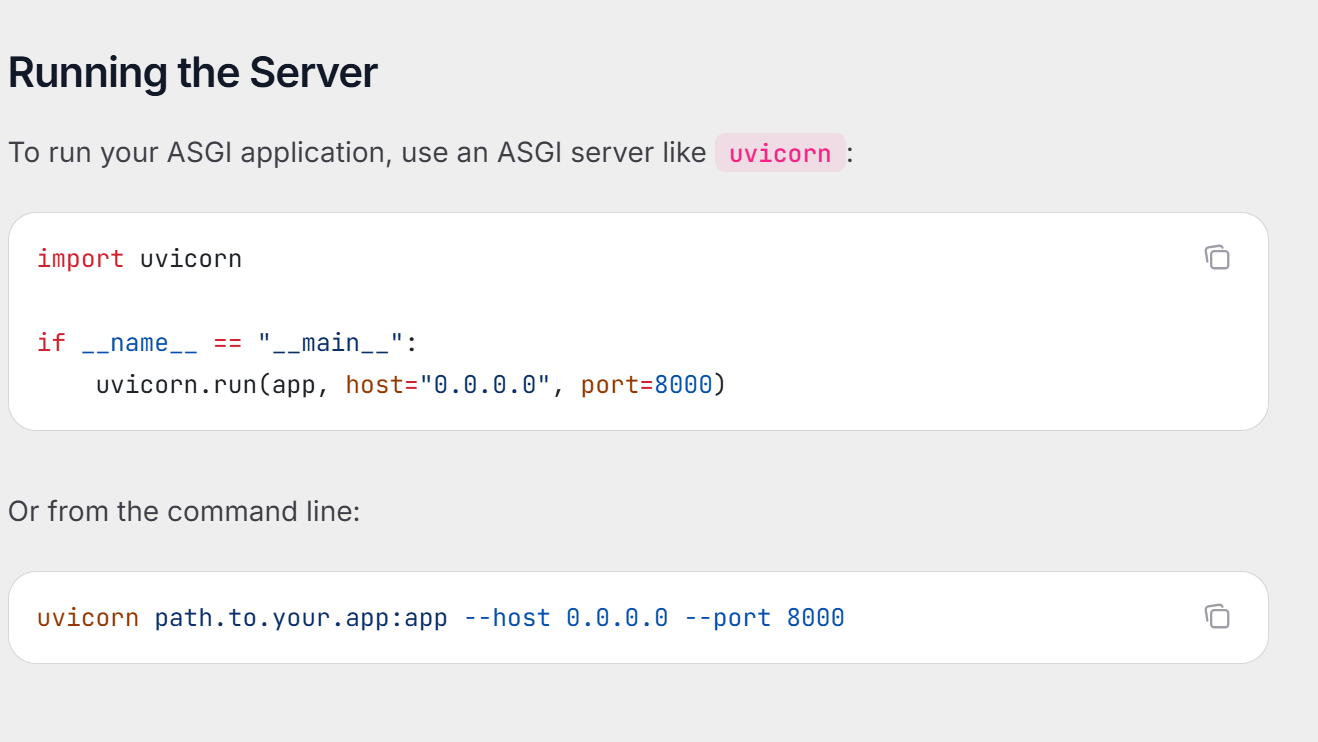This screenshot has height=742, width=1318.
Task: Click the '--host' flag in command line snippet
Action: pos(508,618)
